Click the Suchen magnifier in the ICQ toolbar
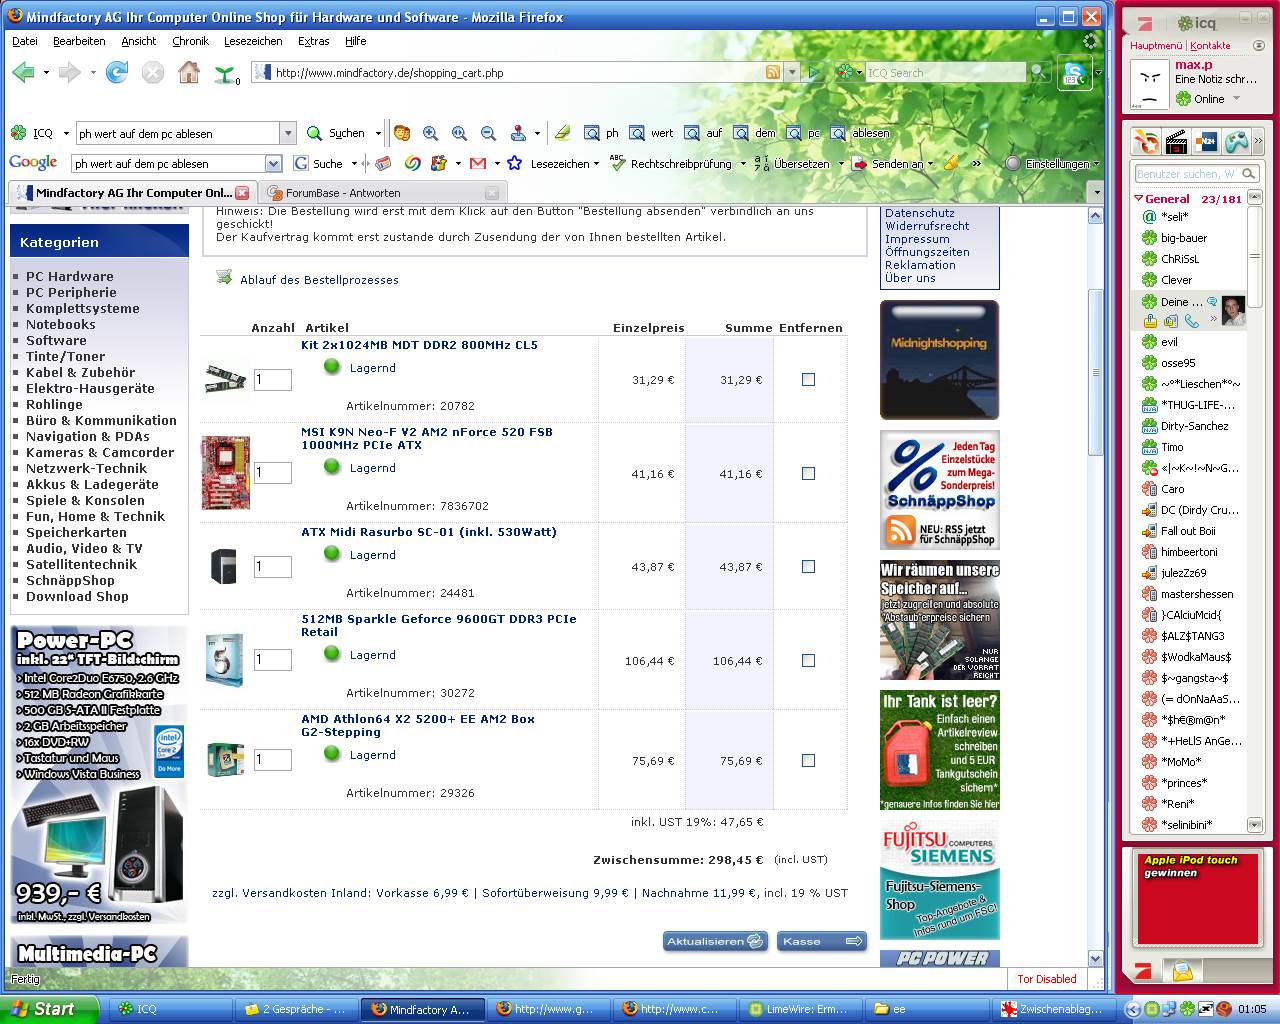Image resolution: width=1280 pixels, height=1024 pixels. [x=314, y=133]
